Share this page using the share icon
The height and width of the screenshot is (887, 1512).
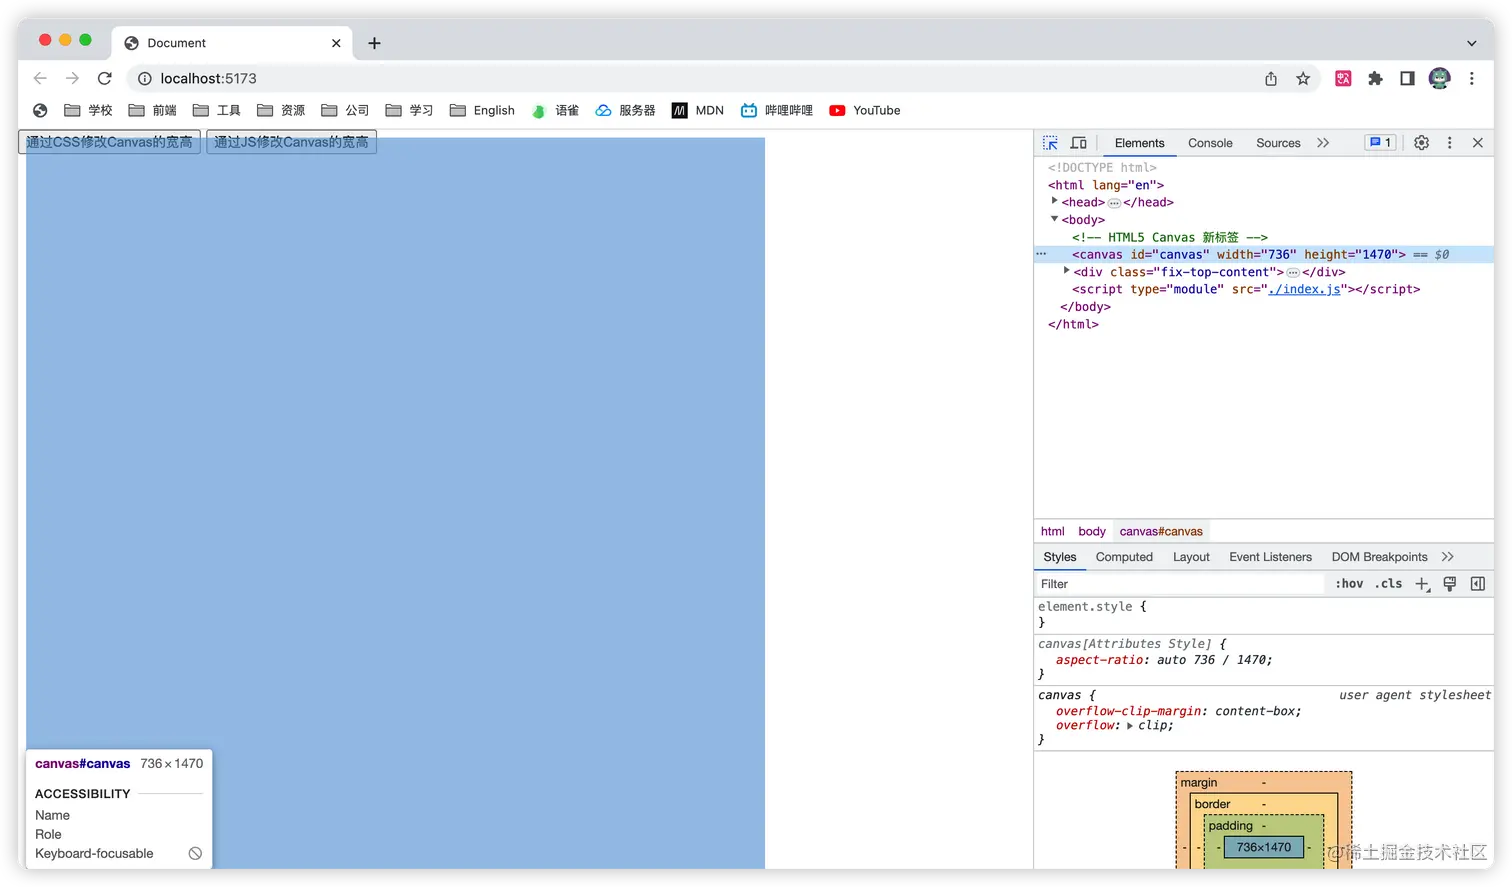pyautogui.click(x=1271, y=78)
